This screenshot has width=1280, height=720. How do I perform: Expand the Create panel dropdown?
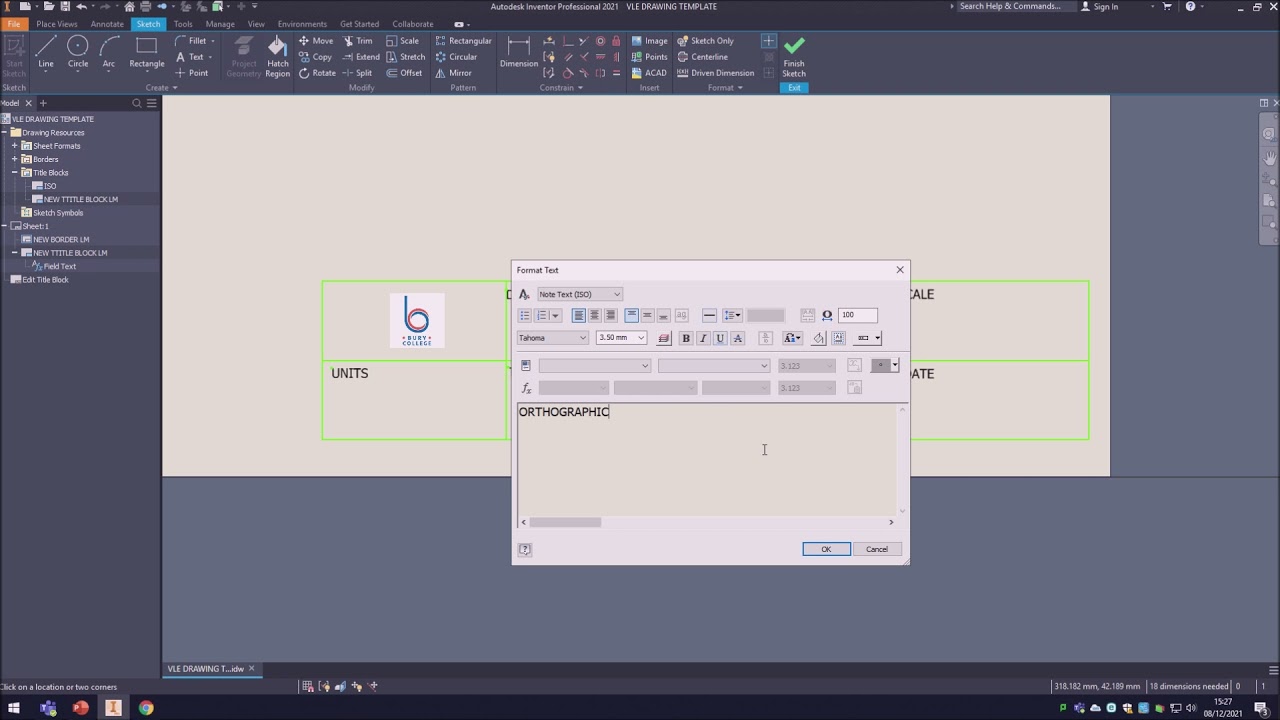point(161,88)
